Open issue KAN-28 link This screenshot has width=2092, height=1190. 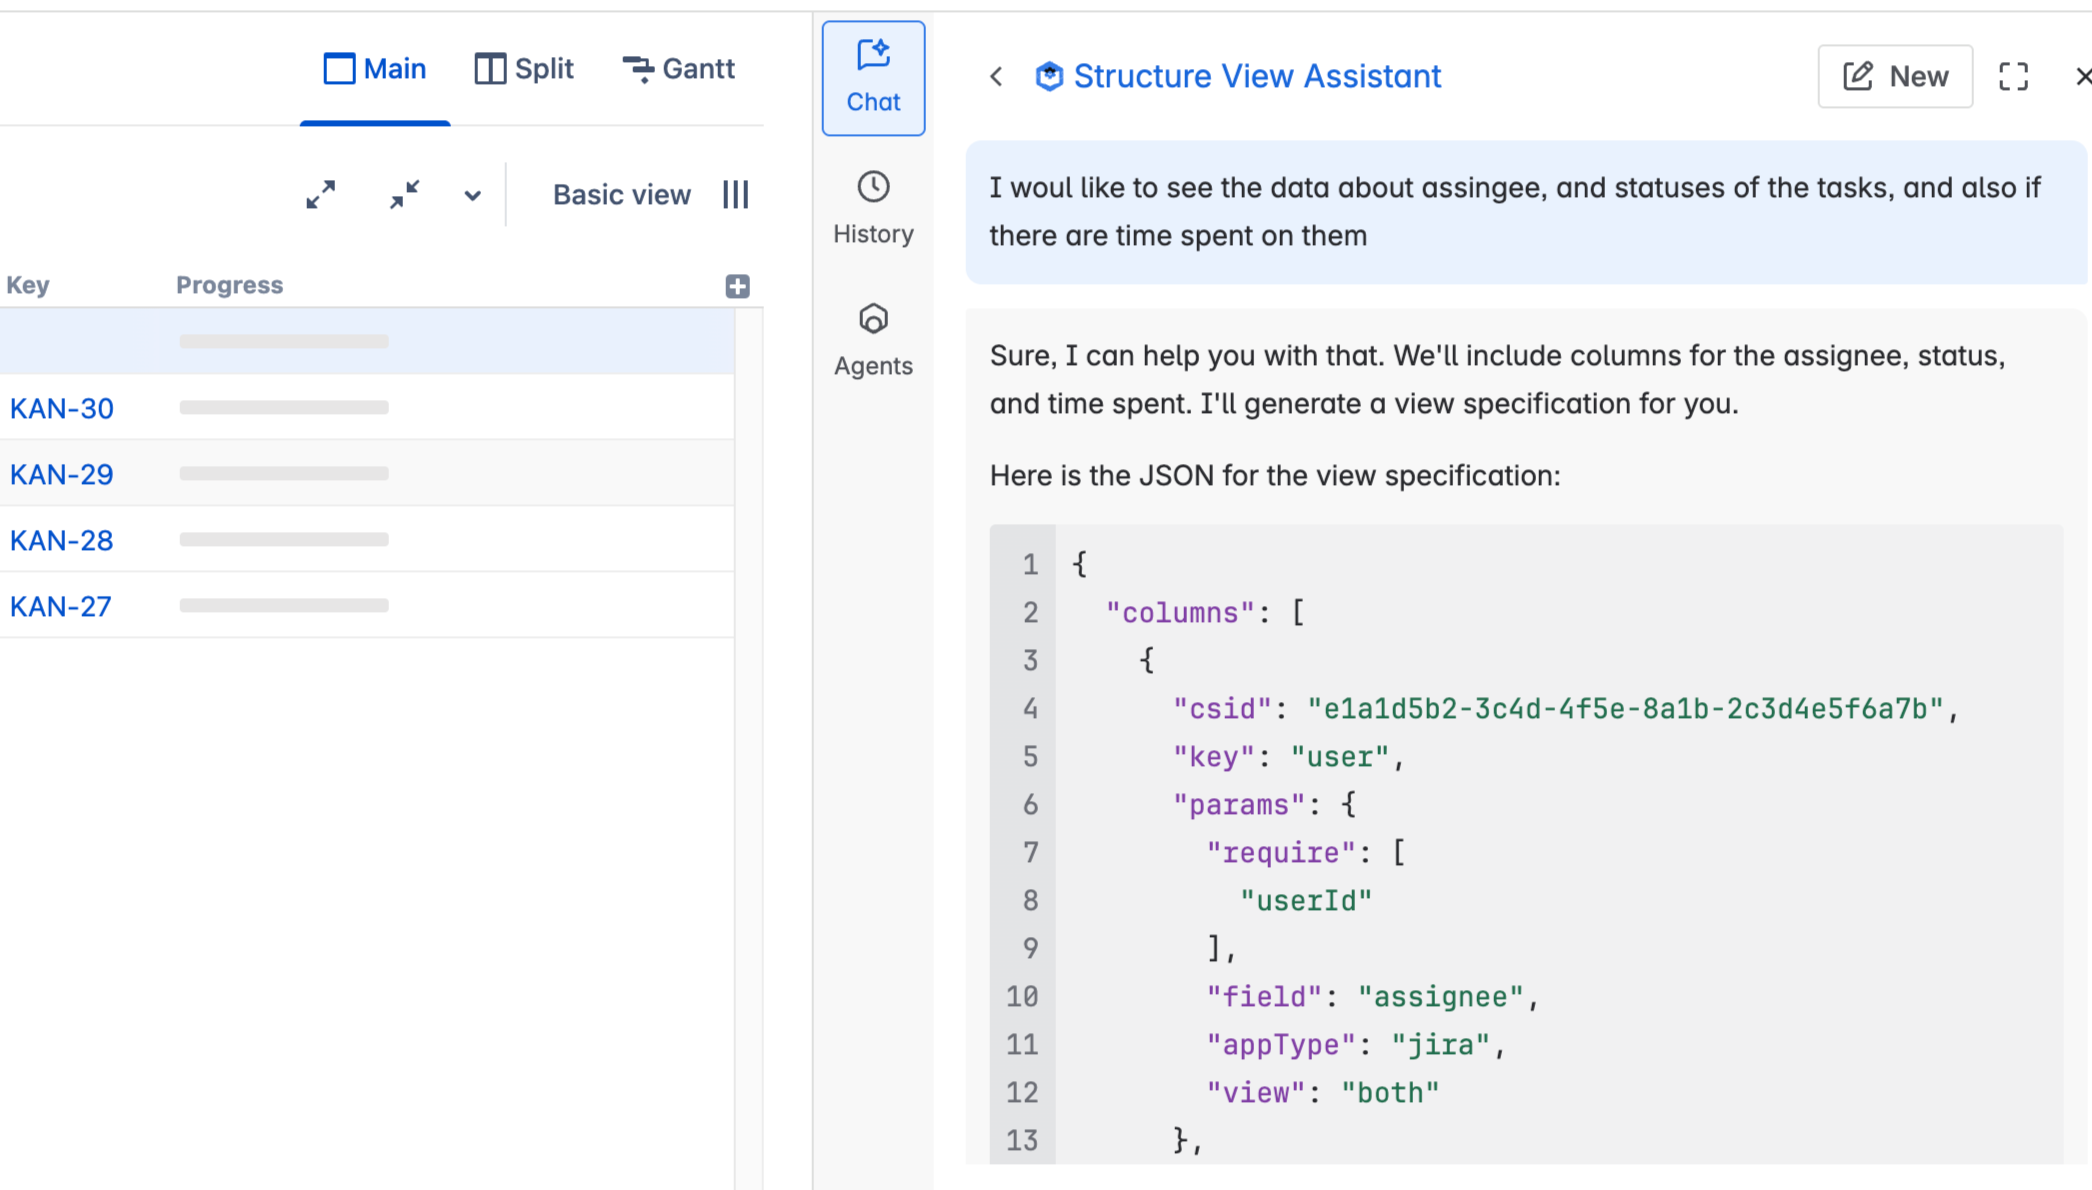pyautogui.click(x=62, y=540)
